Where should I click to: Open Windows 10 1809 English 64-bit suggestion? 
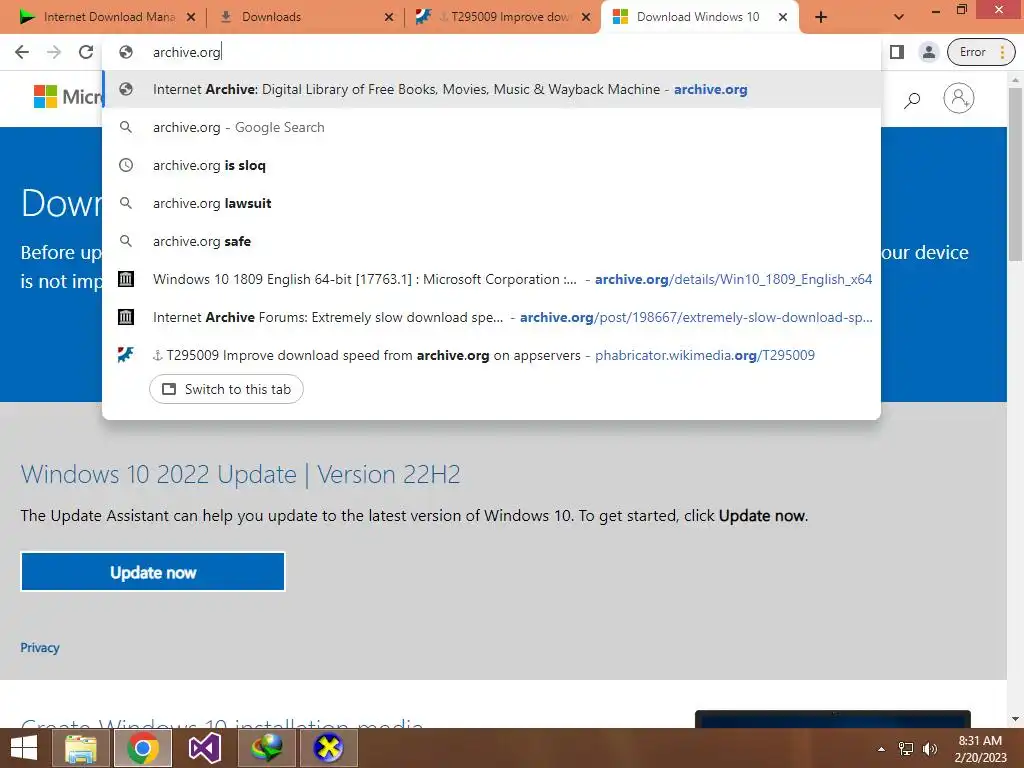491,279
